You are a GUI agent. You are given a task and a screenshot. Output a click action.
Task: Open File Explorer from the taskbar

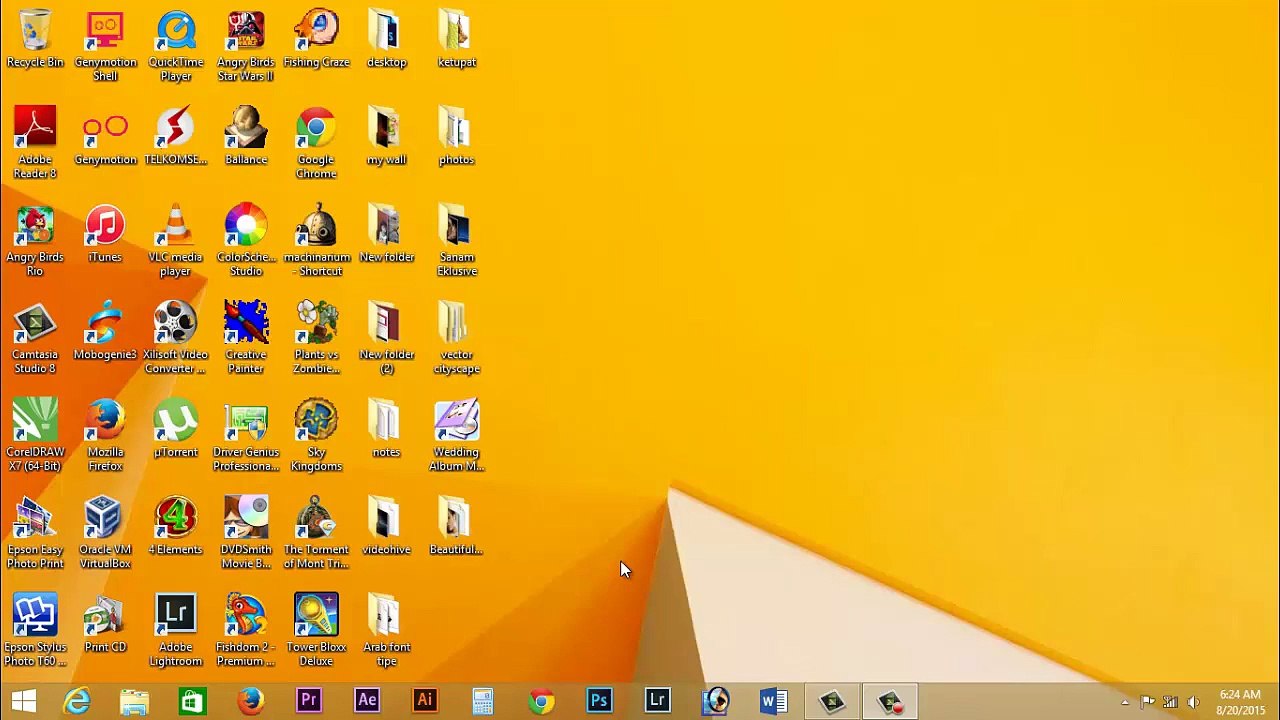pyautogui.click(x=135, y=701)
